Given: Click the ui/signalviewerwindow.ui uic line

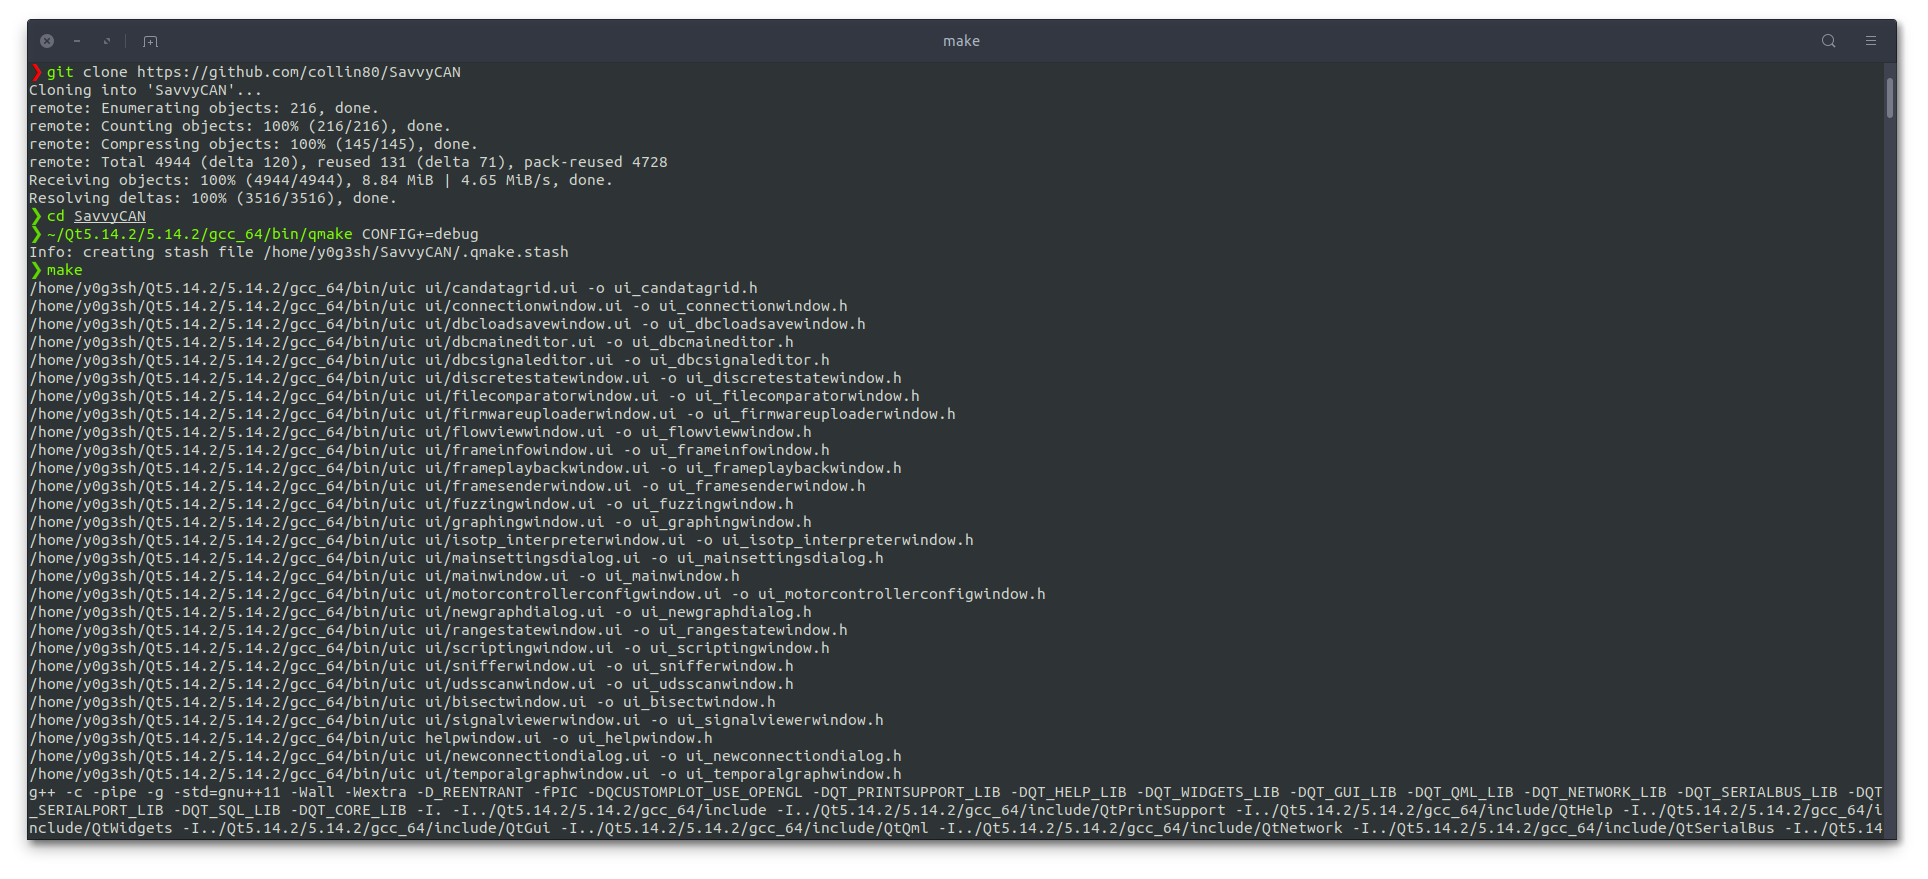Looking at the screenshot, I should [x=456, y=720].
